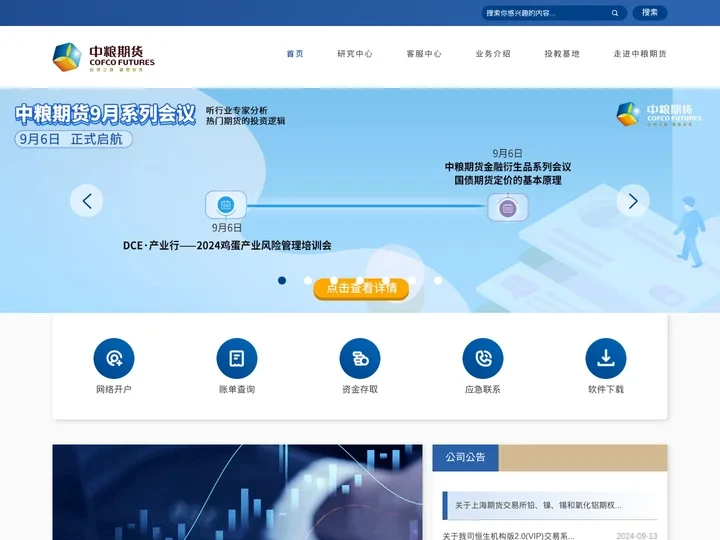Image resolution: width=720 pixels, height=540 pixels.
Task: Click the stock chart news image
Action: tap(237, 492)
